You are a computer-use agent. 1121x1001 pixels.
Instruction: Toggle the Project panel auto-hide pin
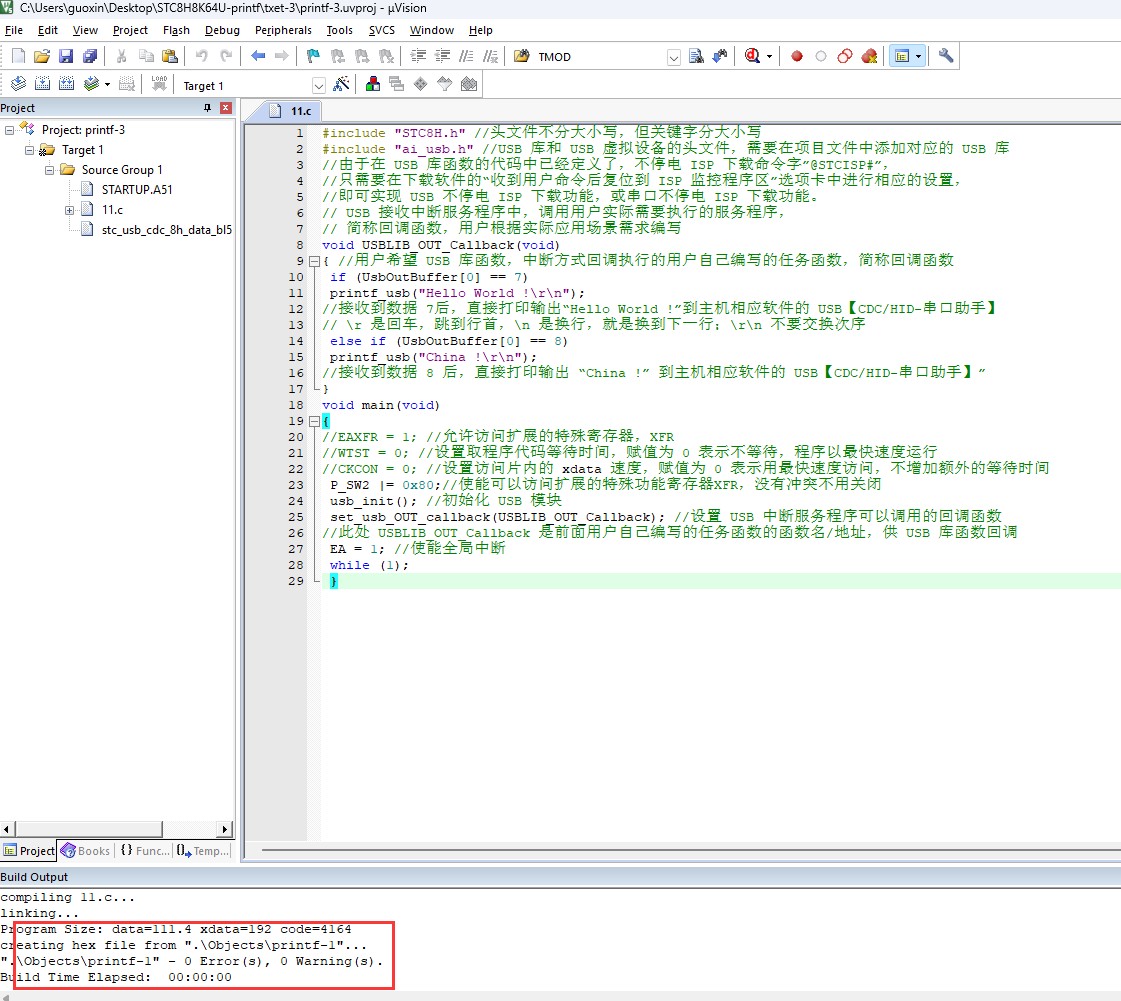coord(207,108)
